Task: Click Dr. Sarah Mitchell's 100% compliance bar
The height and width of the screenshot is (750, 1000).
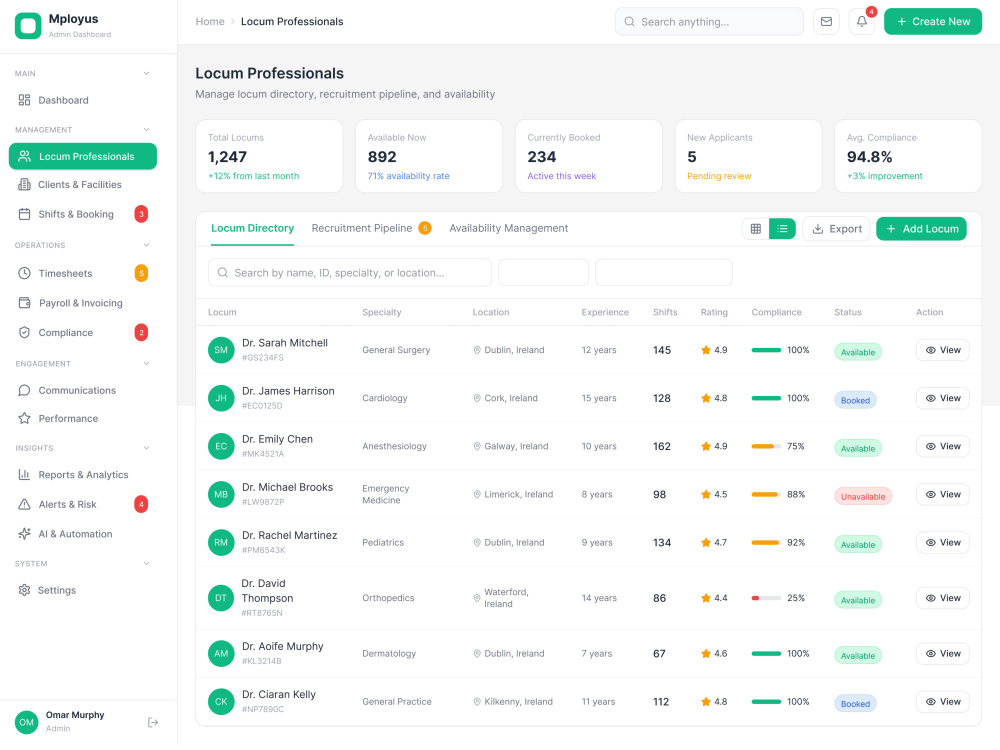Action: 766,350
